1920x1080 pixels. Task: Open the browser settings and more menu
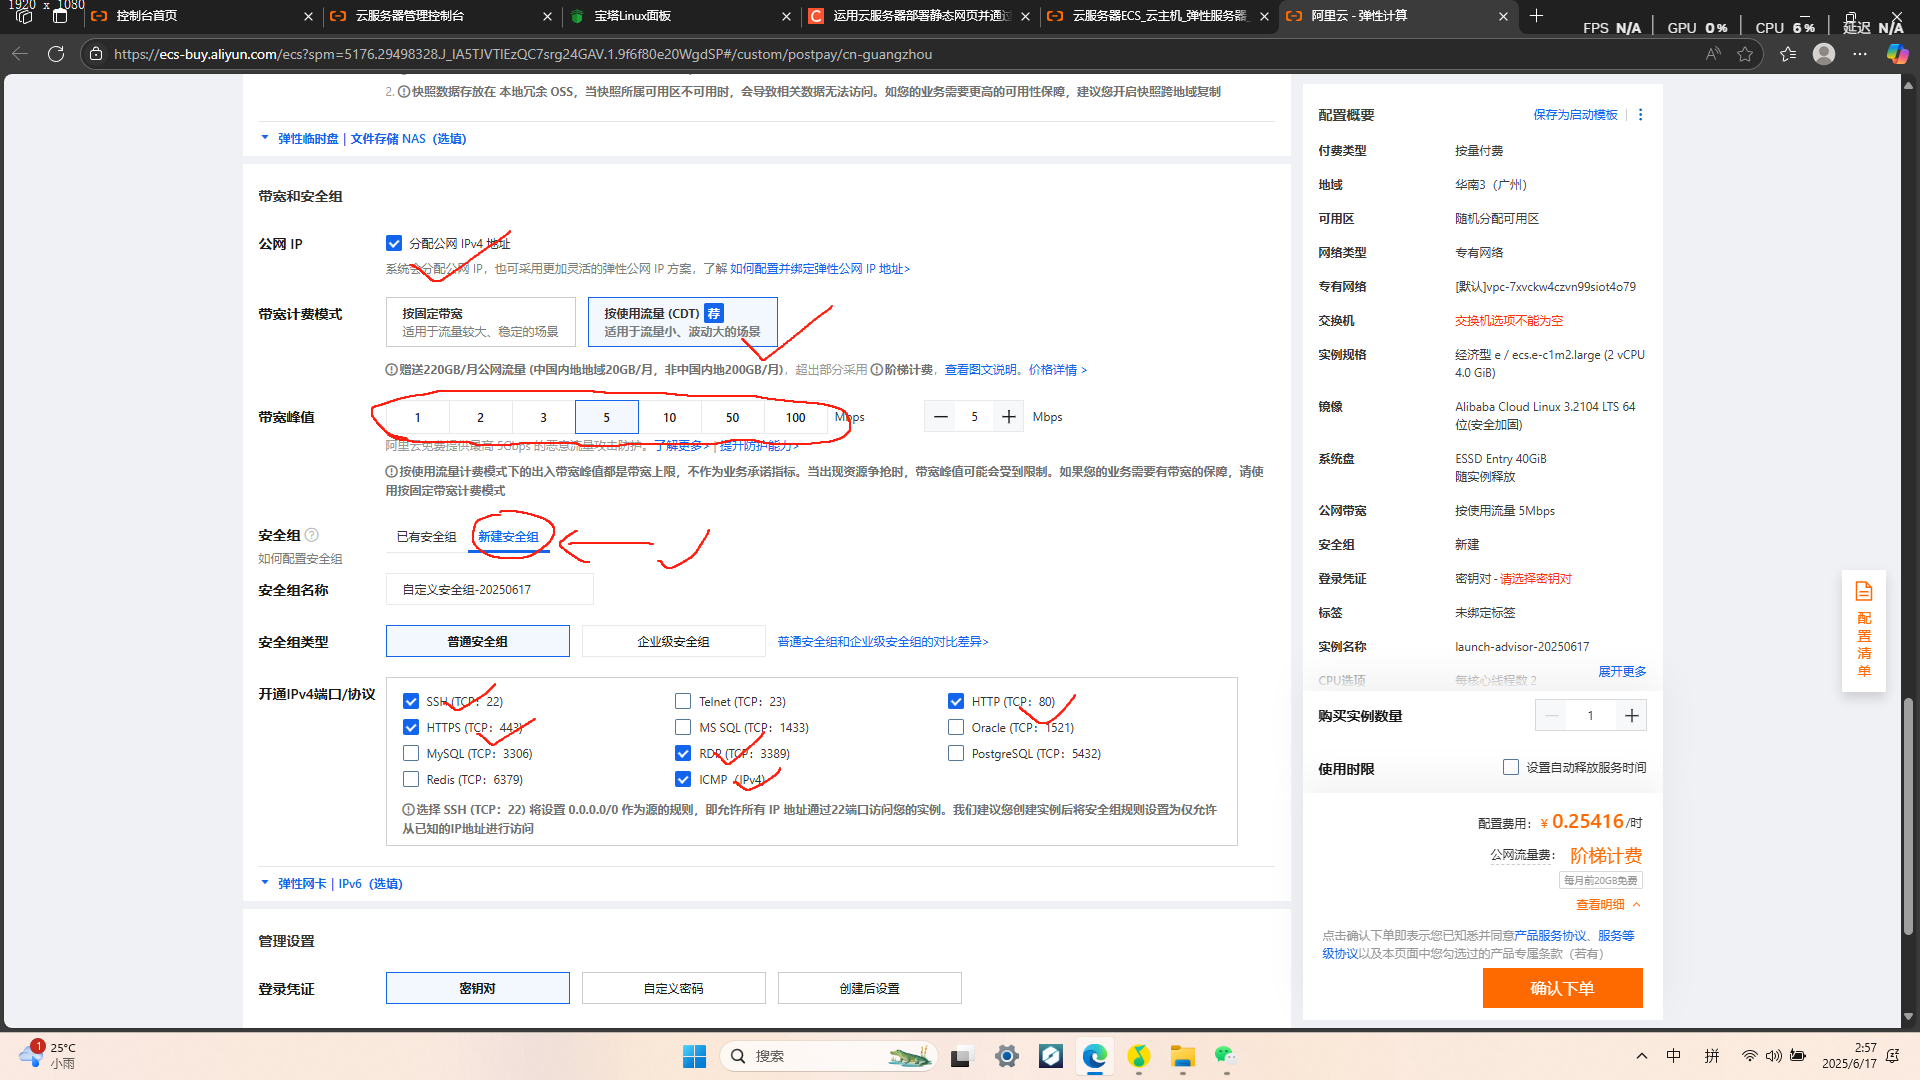(1860, 54)
